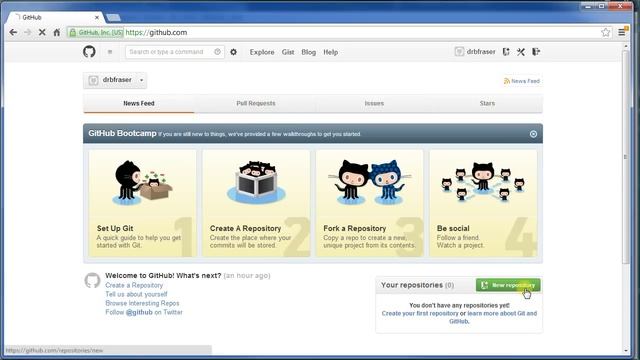Click the Octocat icon beside Welcome to GitHub
The image size is (640, 360).
(x=92, y=280)
